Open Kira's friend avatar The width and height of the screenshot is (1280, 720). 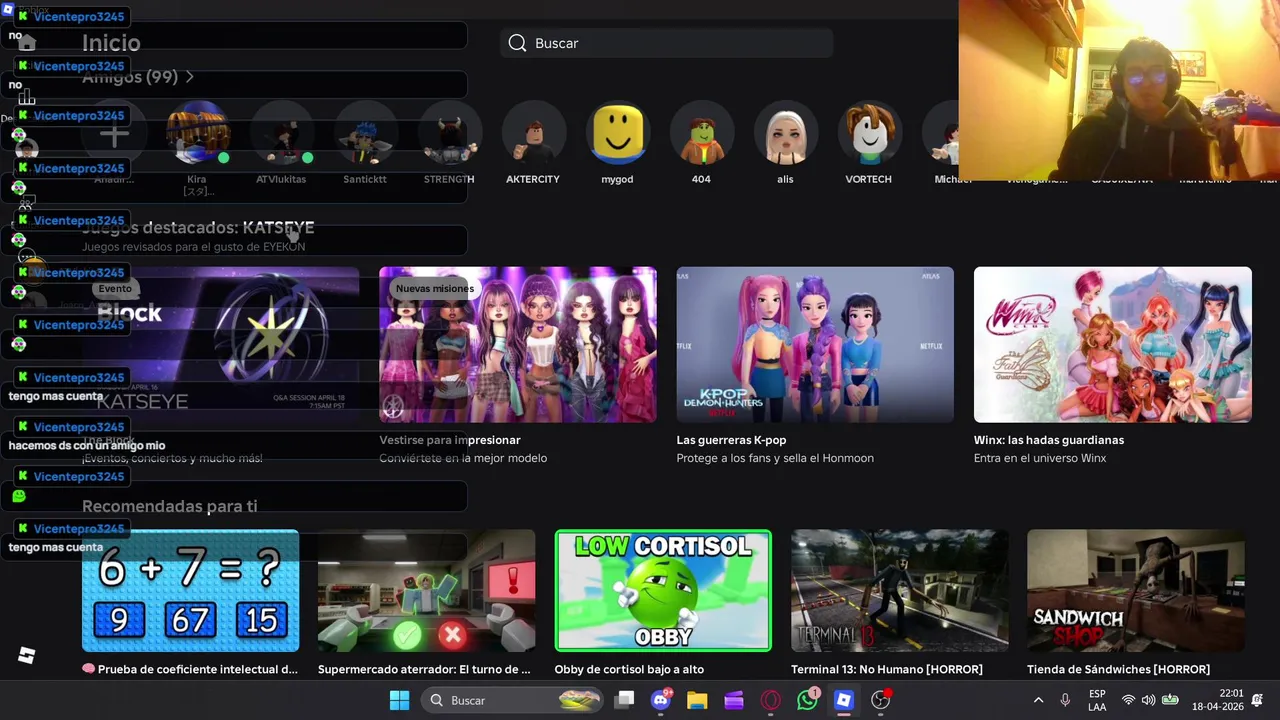tap(197, 135)
